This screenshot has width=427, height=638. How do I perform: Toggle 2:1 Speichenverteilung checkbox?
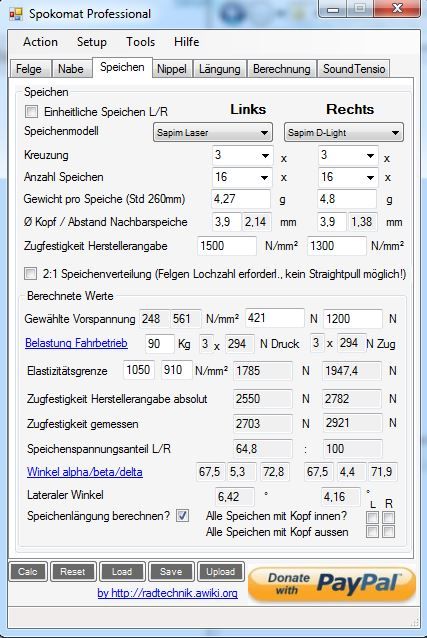[30, 273]
